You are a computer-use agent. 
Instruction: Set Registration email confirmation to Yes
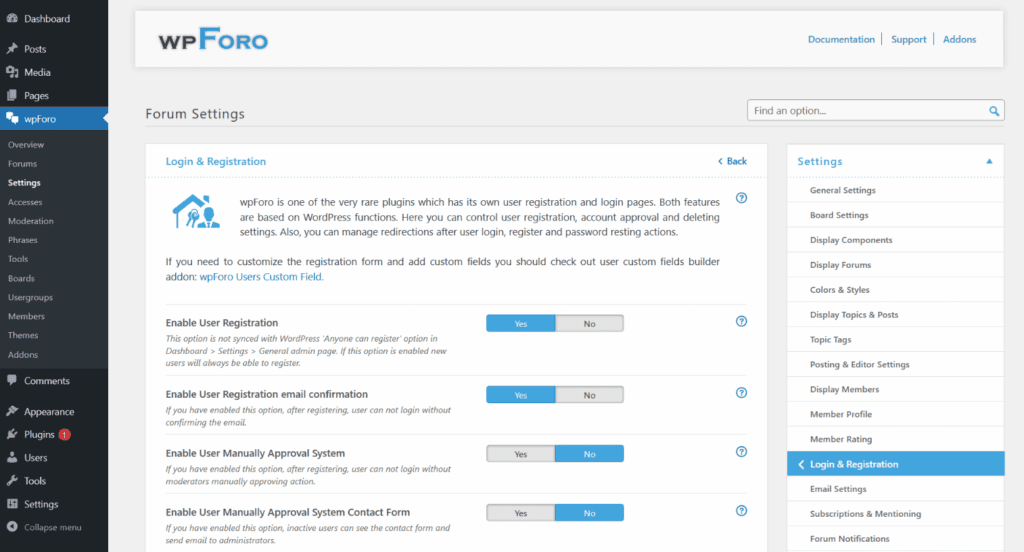point(520,395)
